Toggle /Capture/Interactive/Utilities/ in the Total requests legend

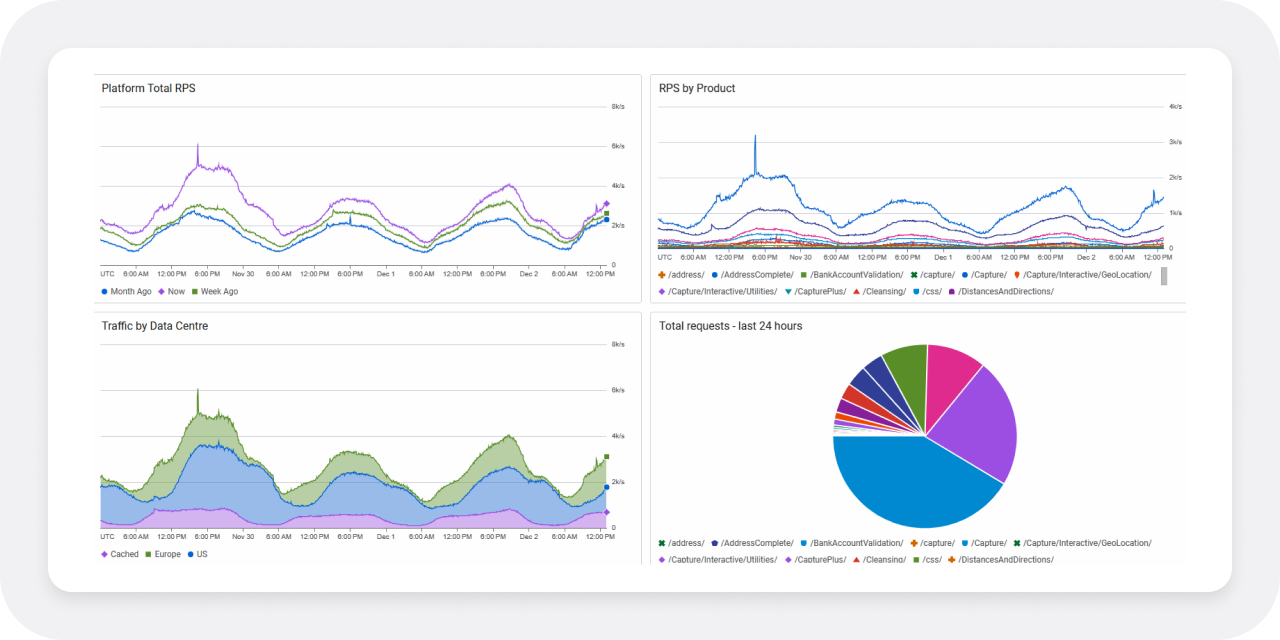pyautogui.click(x=722, y=560)
